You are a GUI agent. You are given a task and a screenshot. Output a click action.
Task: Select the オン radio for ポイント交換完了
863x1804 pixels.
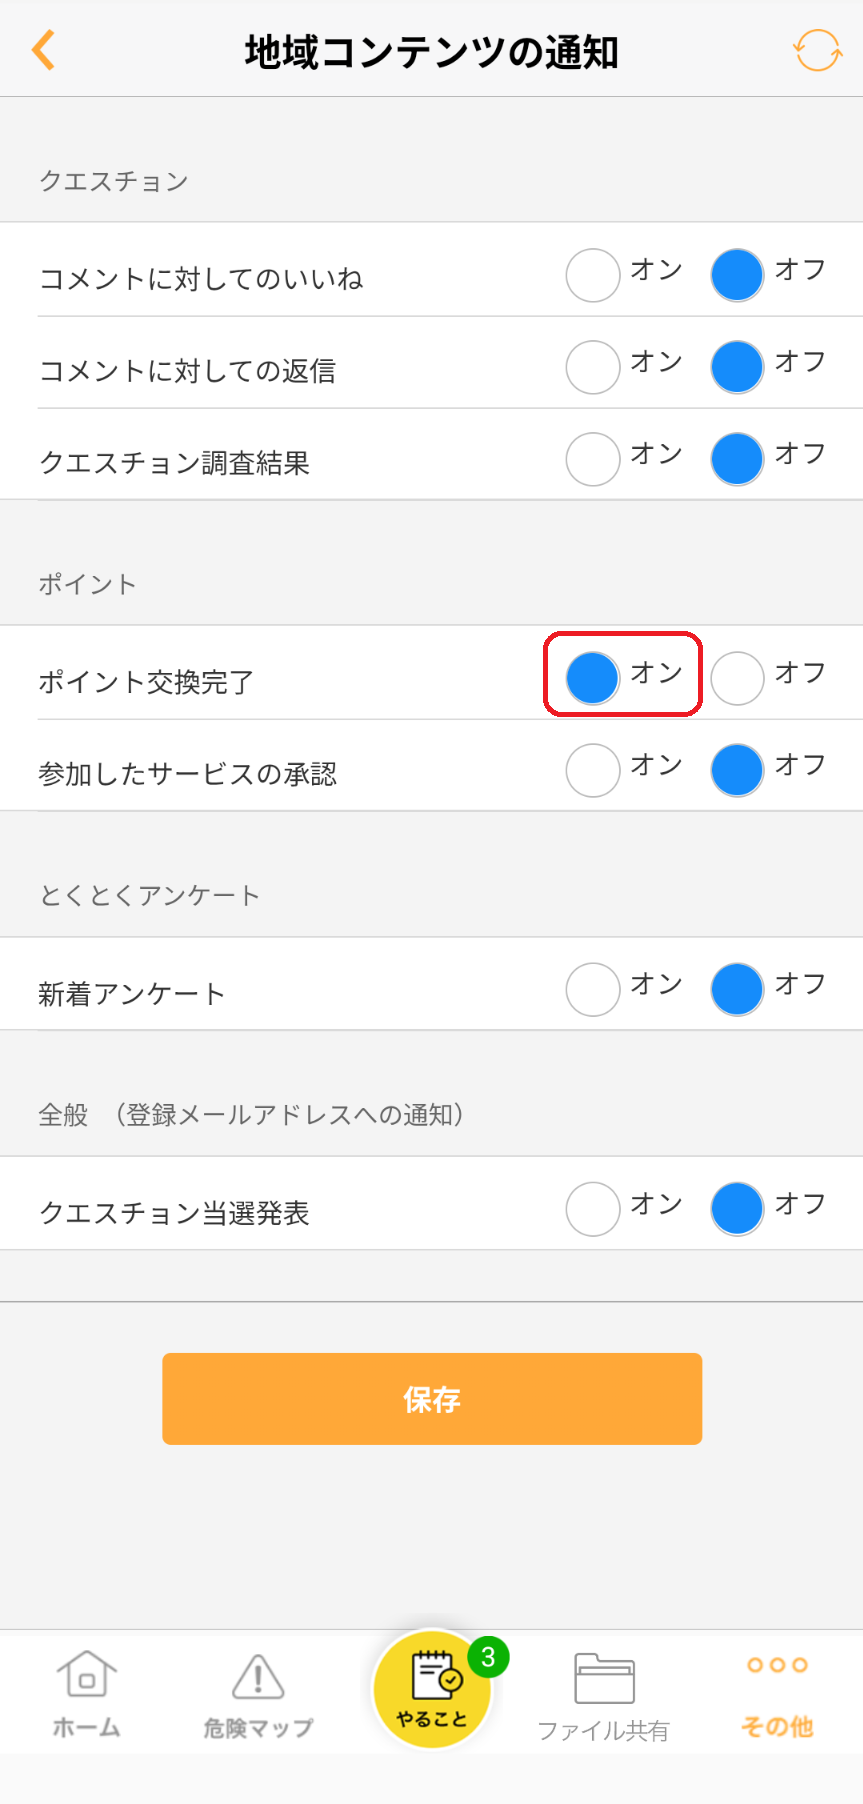click(593, 678)
